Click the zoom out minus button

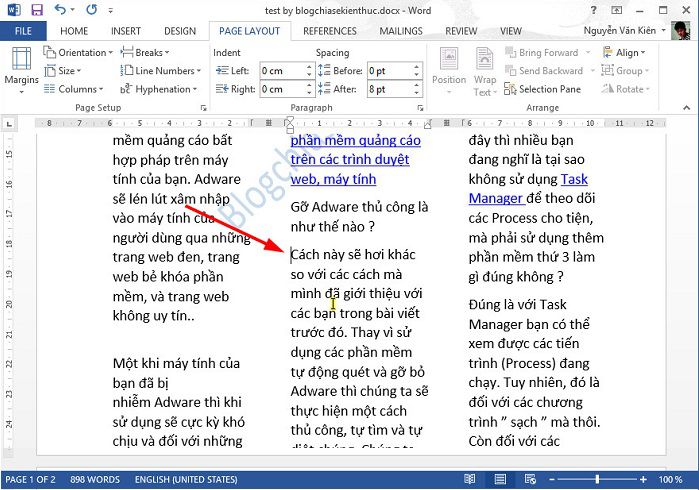(552, 480)
